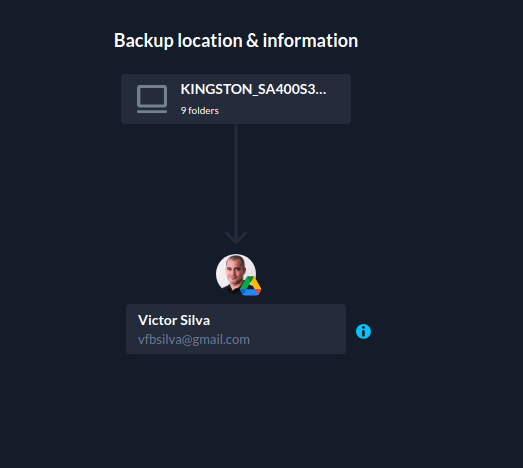Click the KINGSTON_SA400S3... device name
This screenshot has height=468, width=523.
point(253,89)
